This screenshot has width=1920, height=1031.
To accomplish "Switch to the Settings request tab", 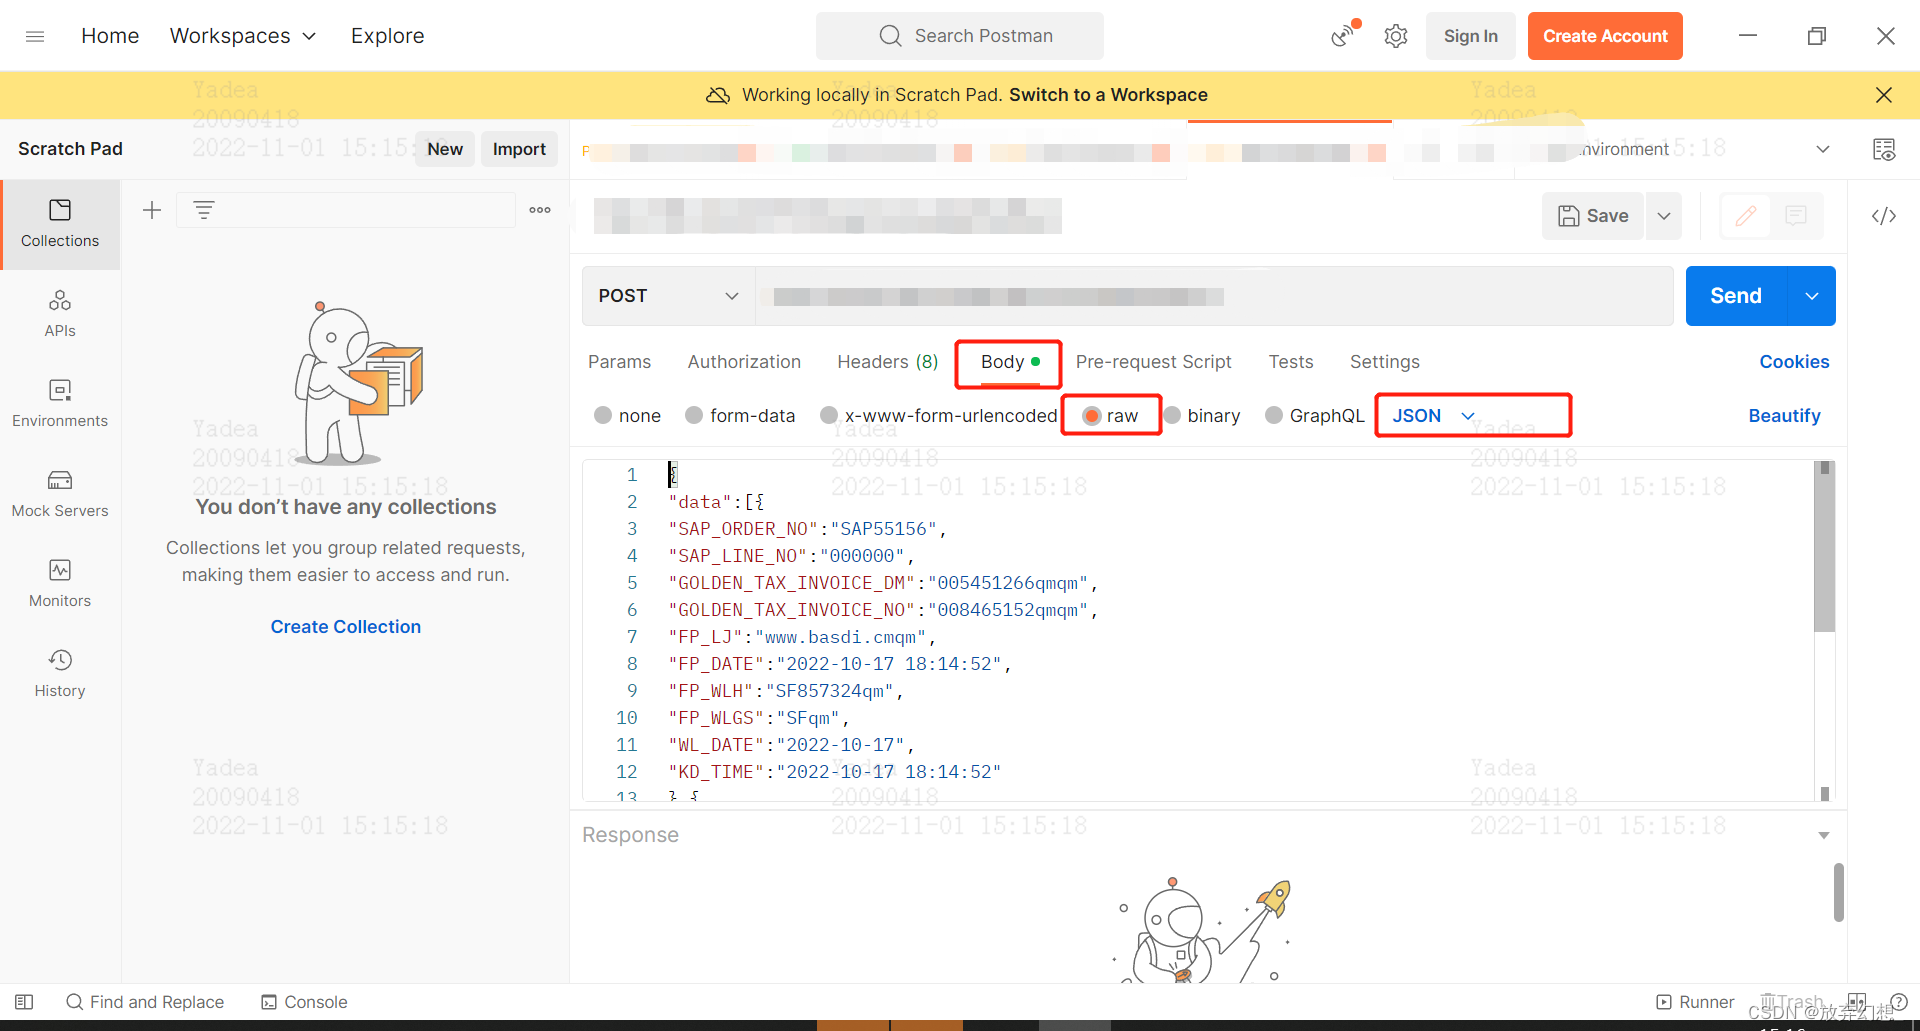I will 1385,362.
